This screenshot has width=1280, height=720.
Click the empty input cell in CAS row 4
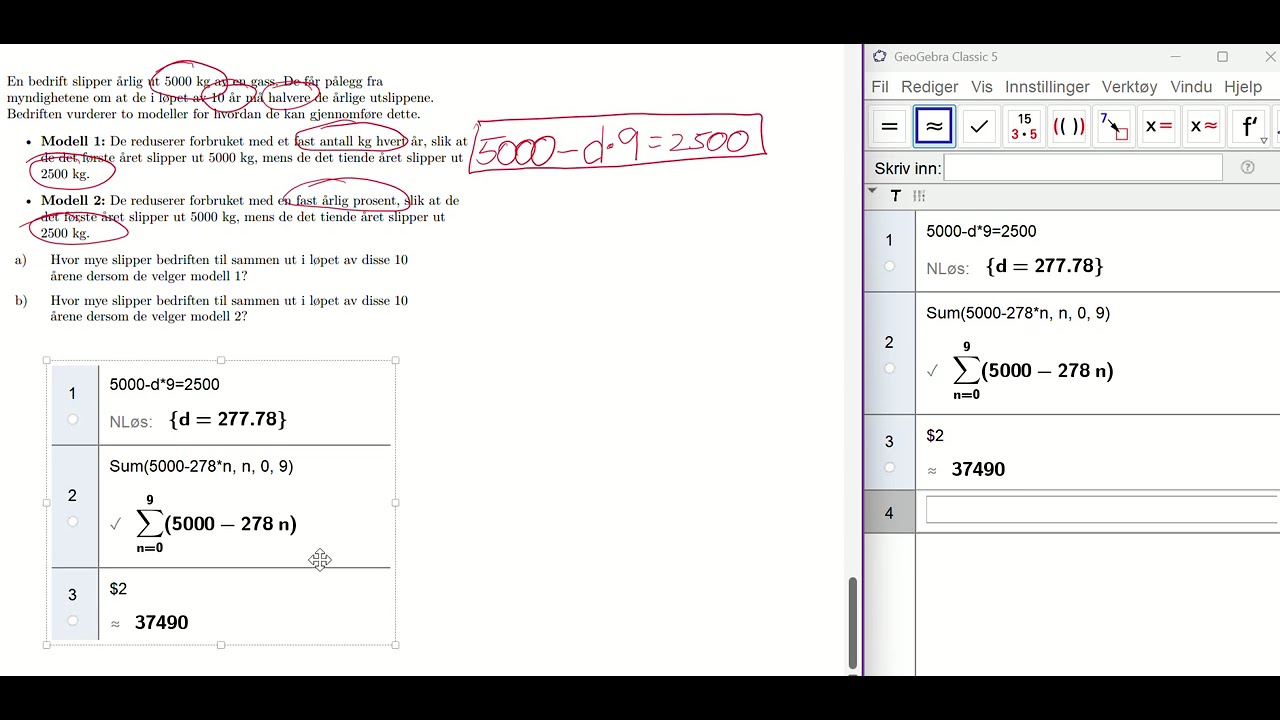point(1102,510)
